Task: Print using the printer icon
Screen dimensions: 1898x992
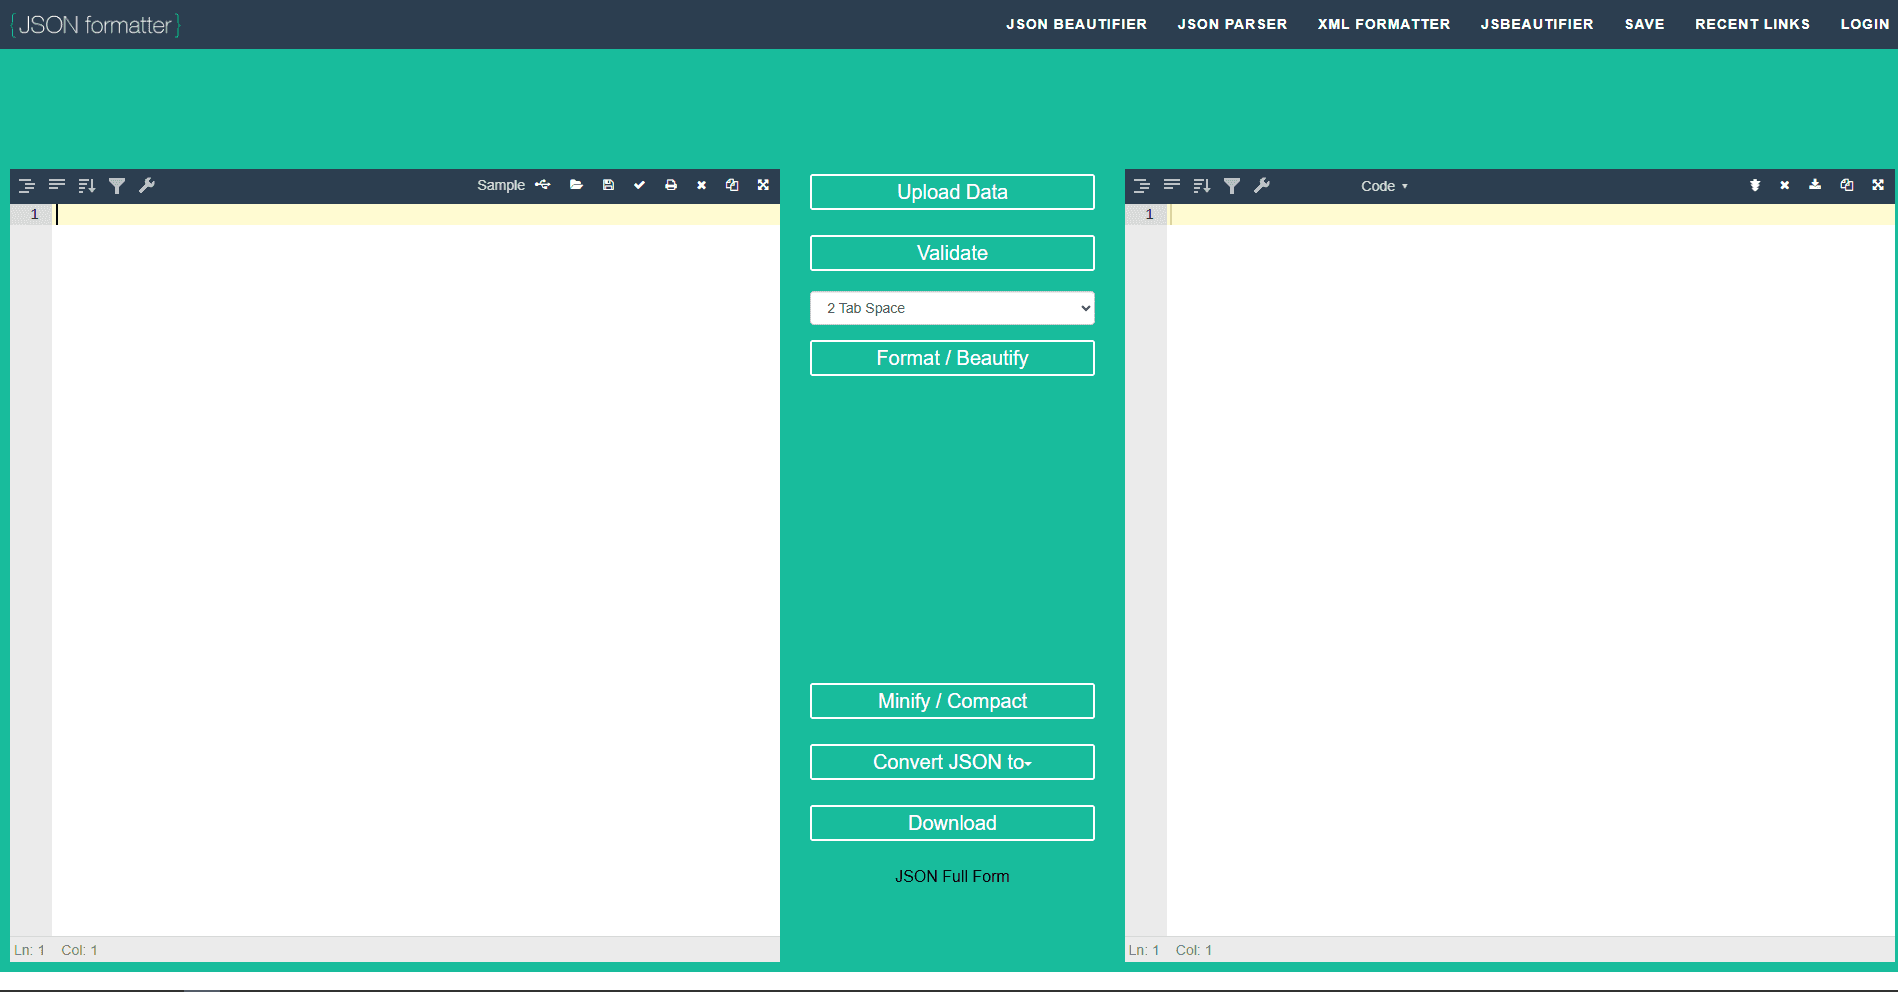Action: [671, 185]
